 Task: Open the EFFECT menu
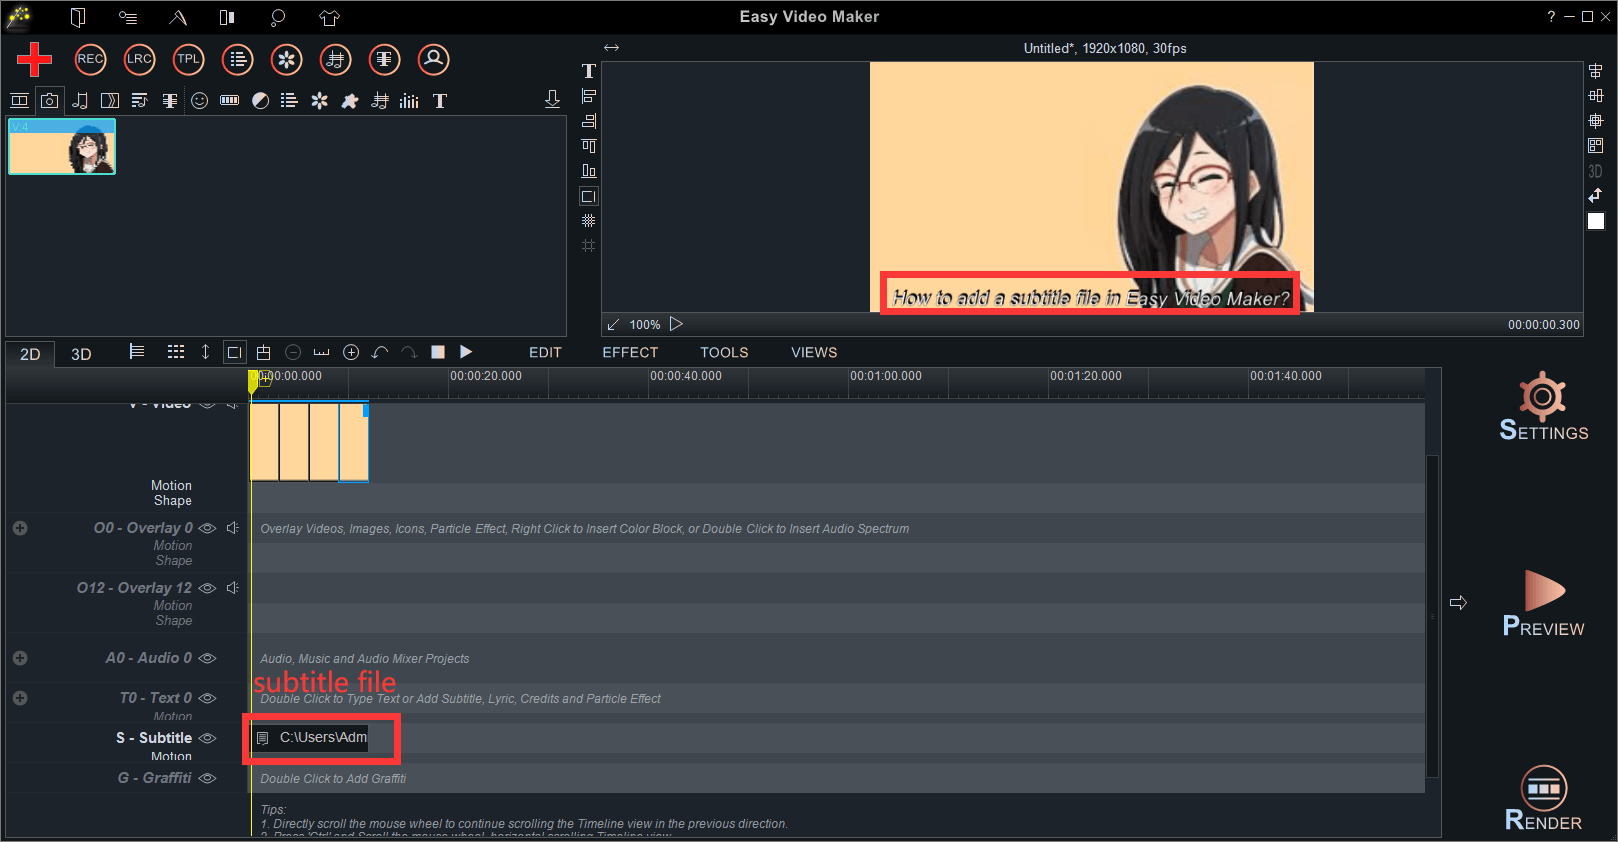630,352
